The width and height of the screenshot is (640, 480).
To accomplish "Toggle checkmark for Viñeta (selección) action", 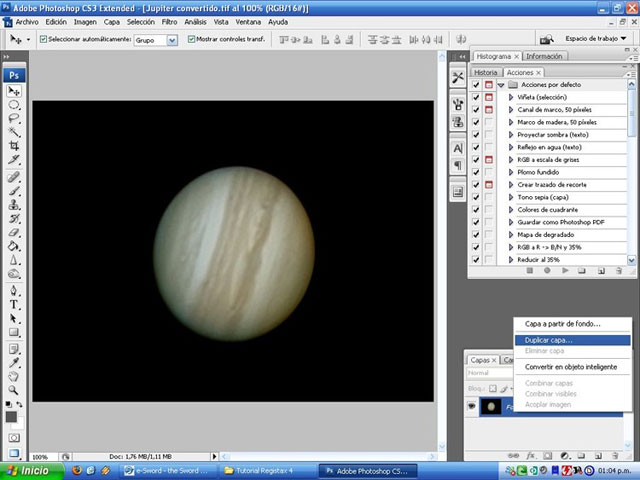I will tap(476, 97).
